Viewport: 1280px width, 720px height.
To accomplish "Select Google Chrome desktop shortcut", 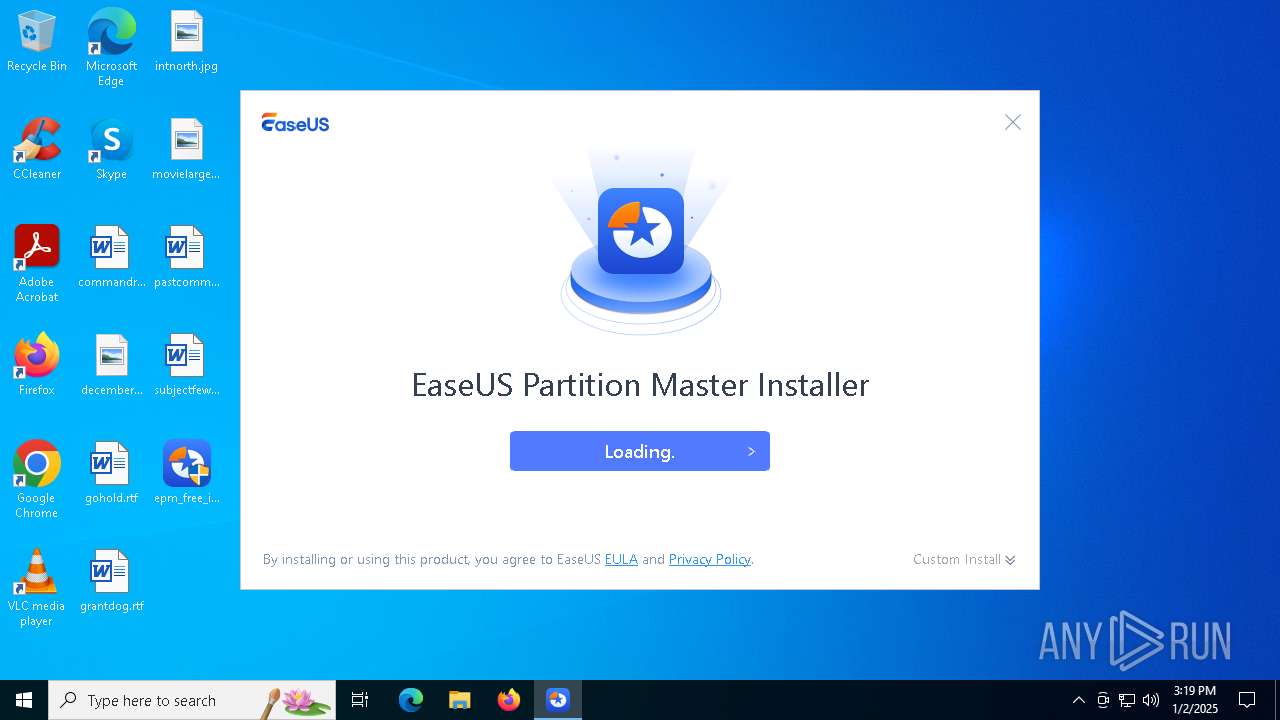I will tap(37, 480).
